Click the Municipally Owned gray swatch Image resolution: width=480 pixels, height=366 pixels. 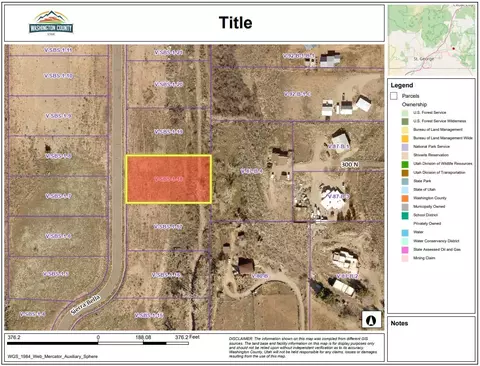405,207
